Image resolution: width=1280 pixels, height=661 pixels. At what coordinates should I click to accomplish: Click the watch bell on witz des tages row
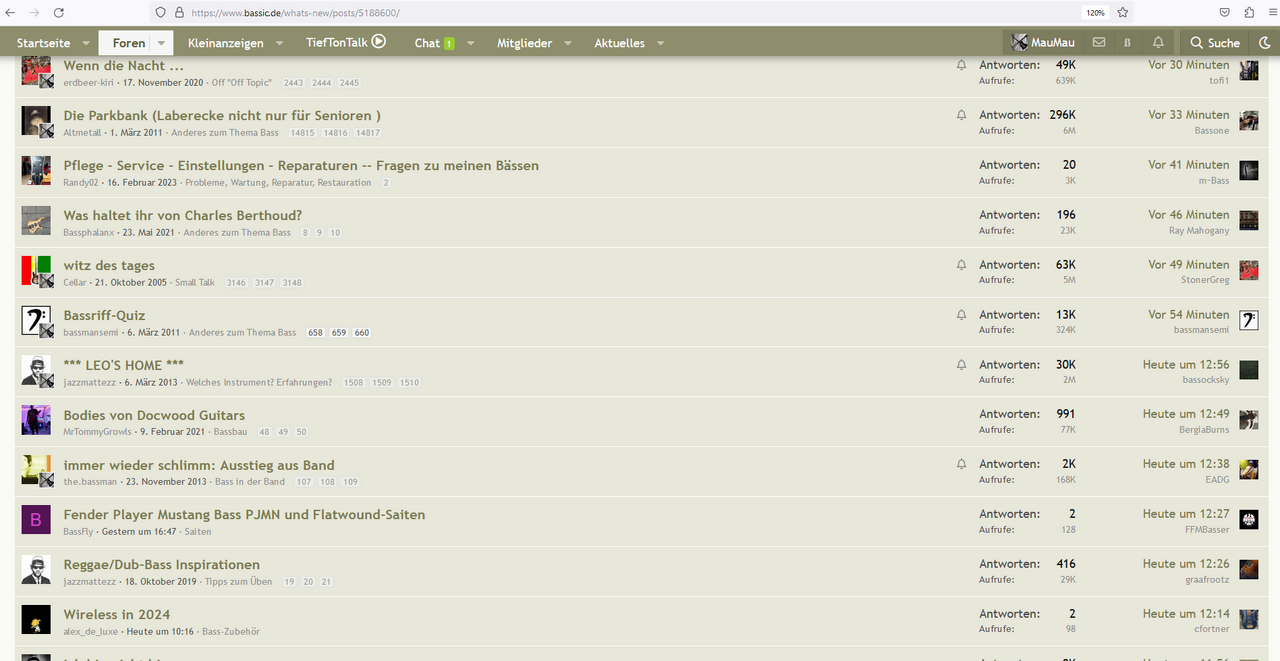(961, 265)
